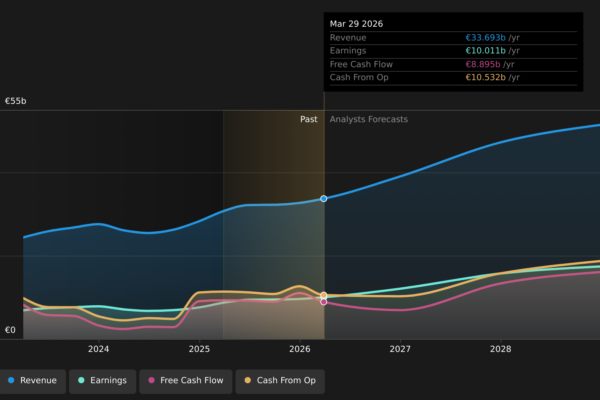600x400 pixels.
Task: Click the 2025 x-axis label
Action: click(x=199, y=349)
